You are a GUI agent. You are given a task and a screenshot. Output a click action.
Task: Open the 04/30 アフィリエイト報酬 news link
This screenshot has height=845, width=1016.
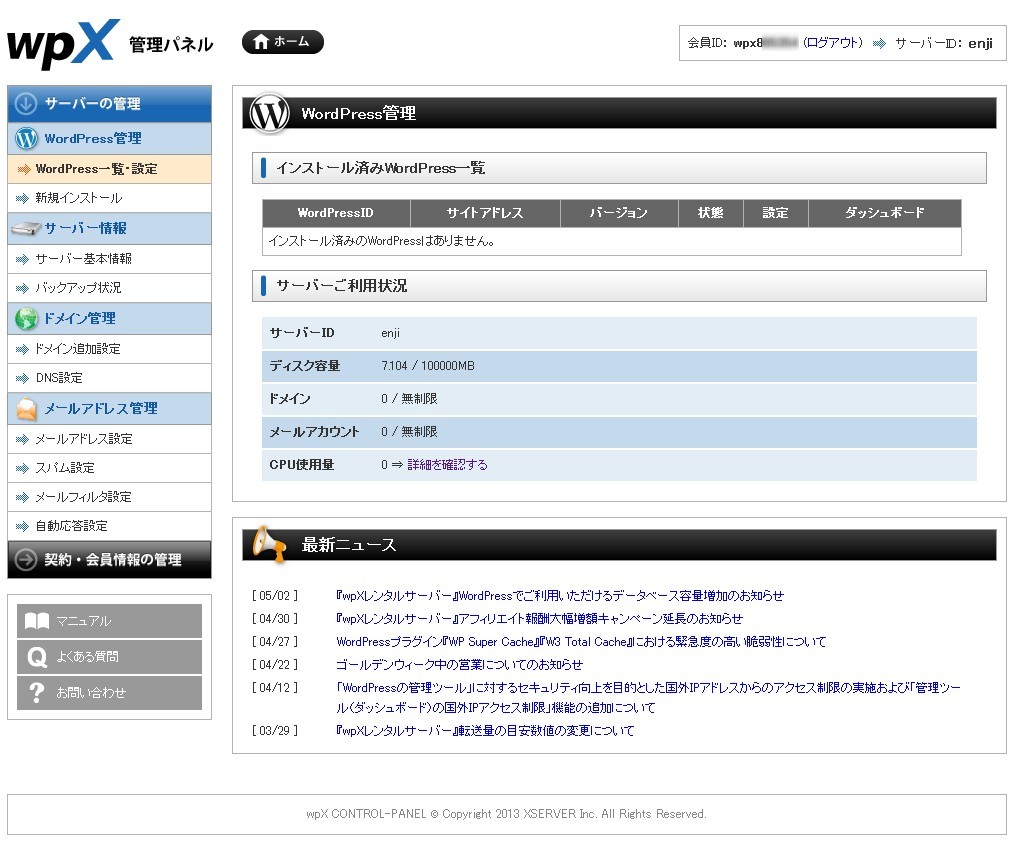tap(539, 618)
